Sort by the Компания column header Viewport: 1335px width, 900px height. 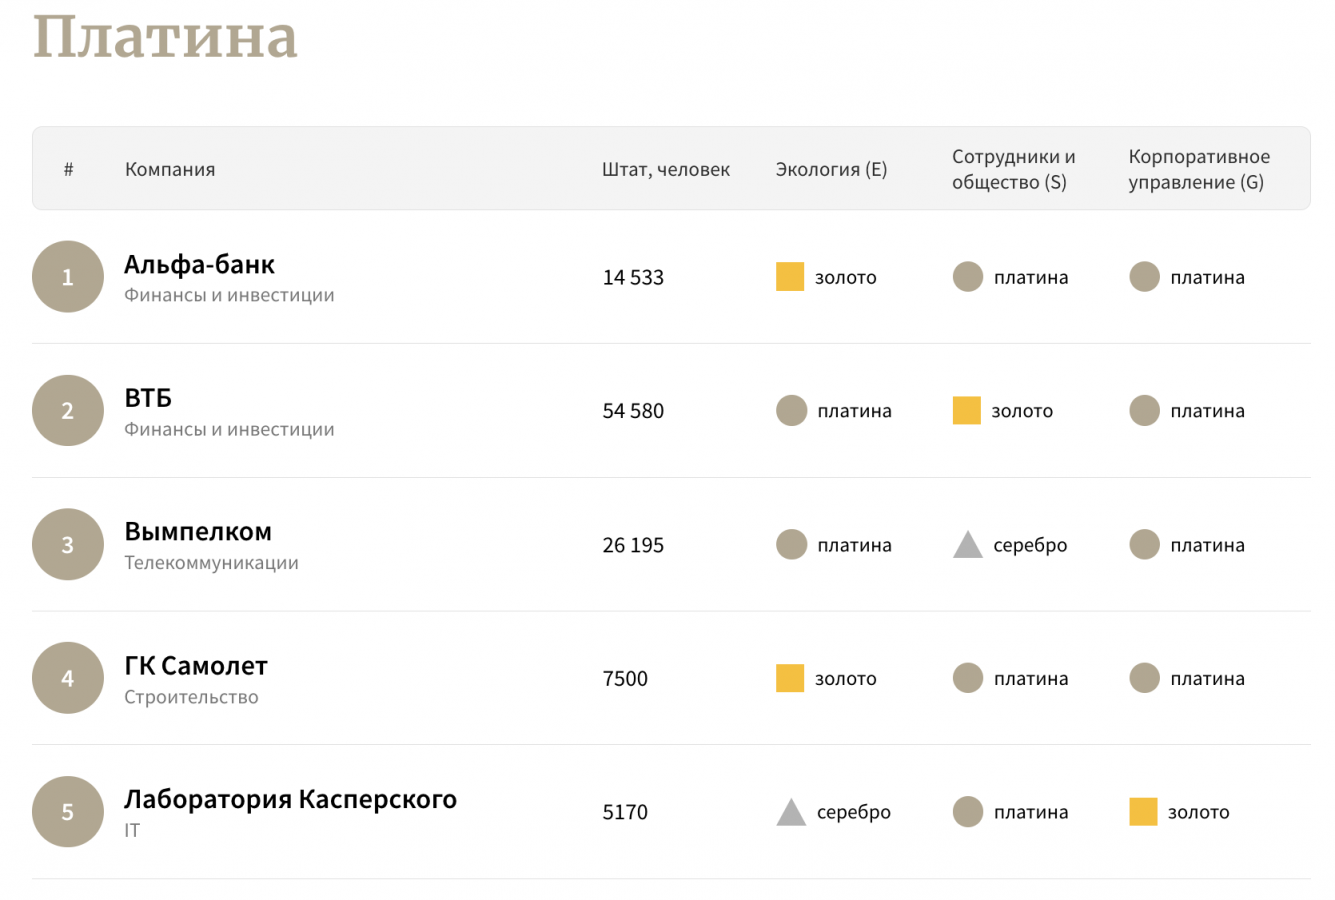pyautogui.click(x=170, y=169)
